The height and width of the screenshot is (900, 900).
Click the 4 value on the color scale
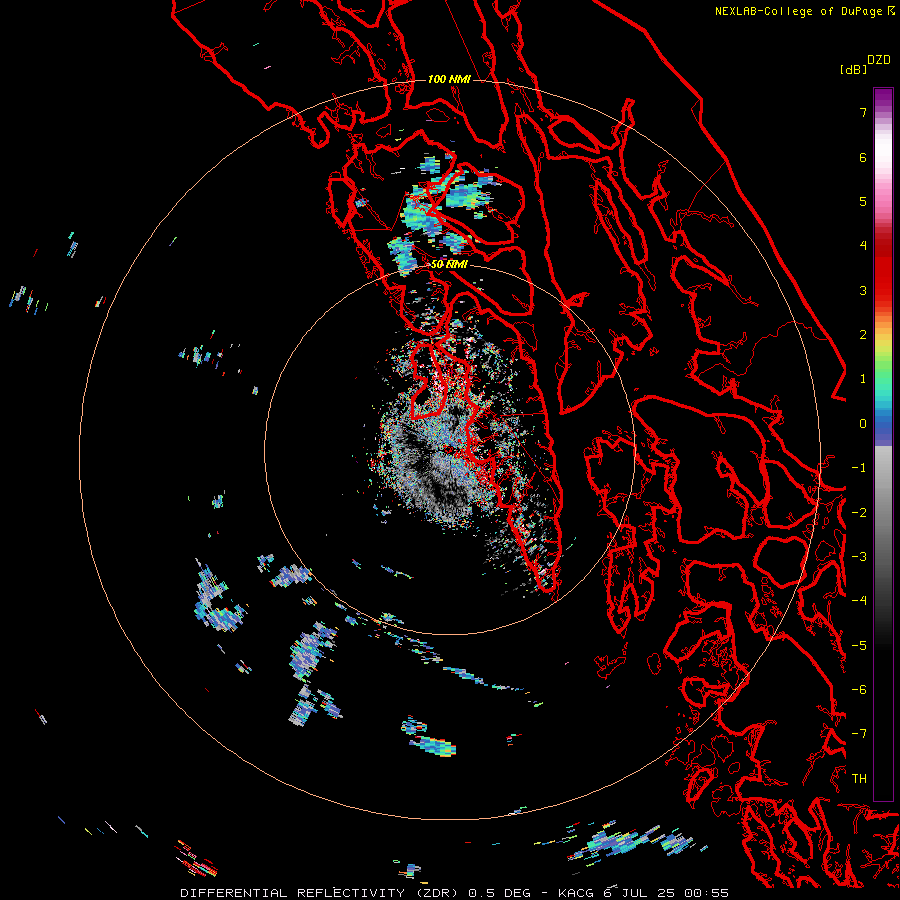coord(863,246)
